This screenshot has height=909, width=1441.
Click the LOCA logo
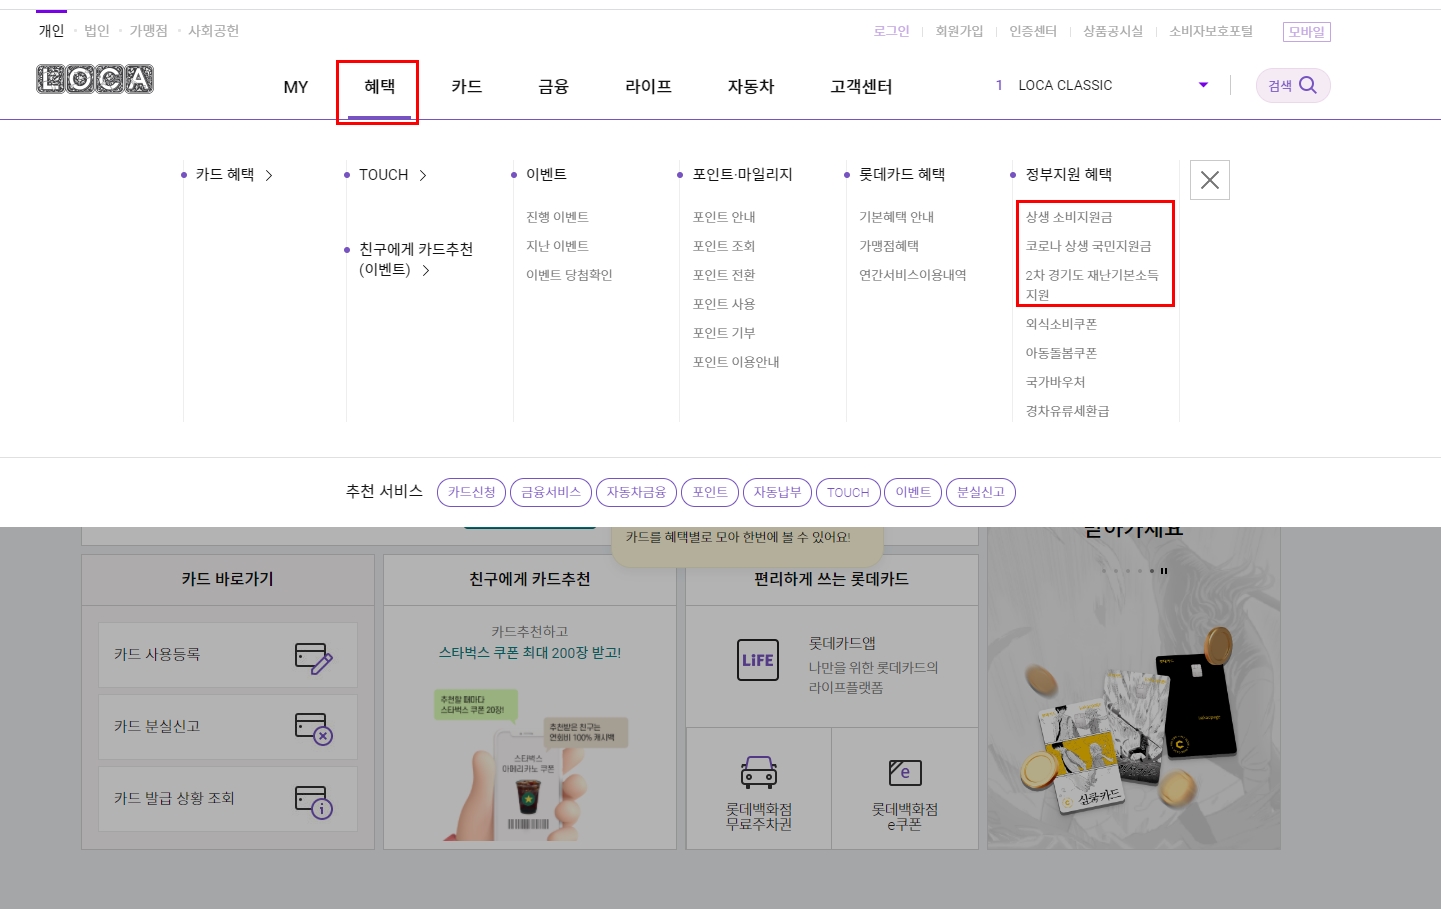pos(95,79)
